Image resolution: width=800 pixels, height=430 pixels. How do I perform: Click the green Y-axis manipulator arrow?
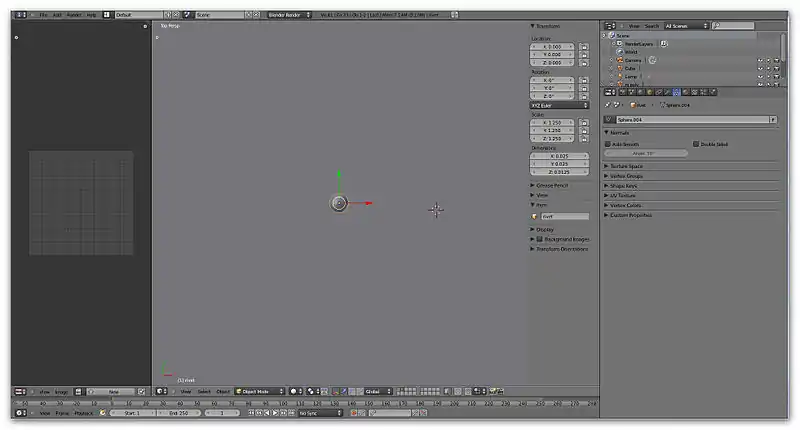(339, 174)
